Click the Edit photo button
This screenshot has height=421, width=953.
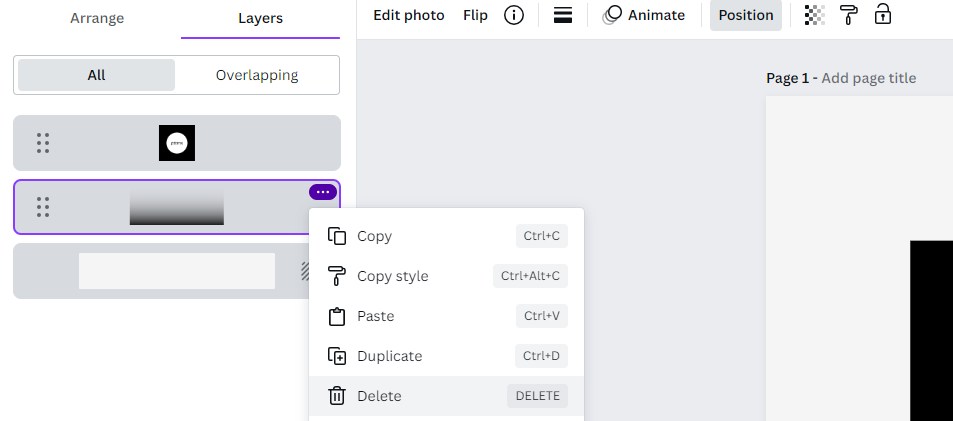408,15
